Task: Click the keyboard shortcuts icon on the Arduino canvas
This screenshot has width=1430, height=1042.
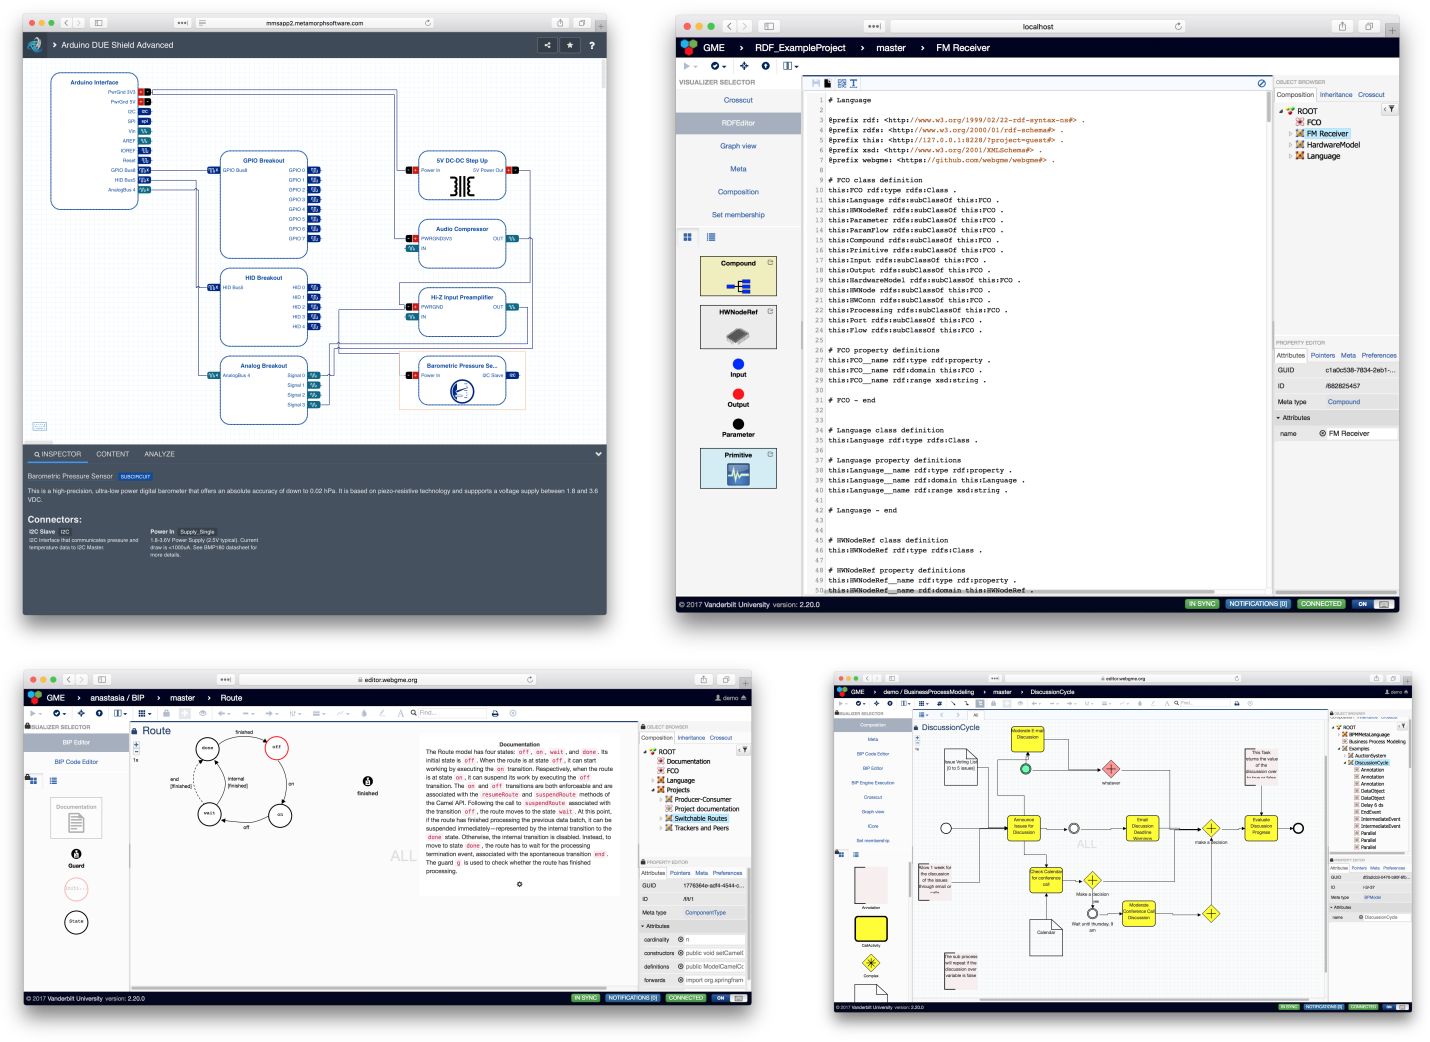Action: (39, 426)
